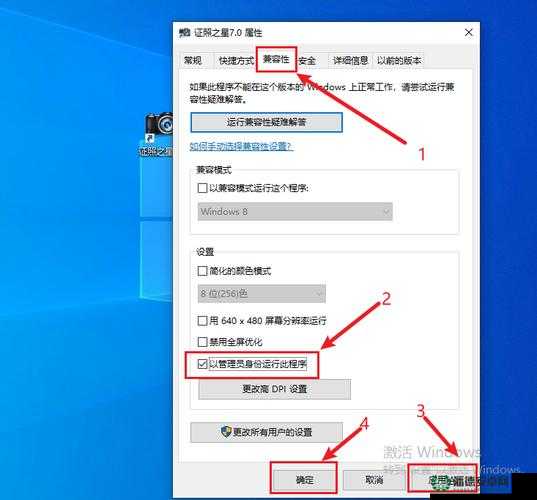The width and height of the screenshot is (537, 500).
Task: Click the 取消 button
Action: tap(374, 480)
